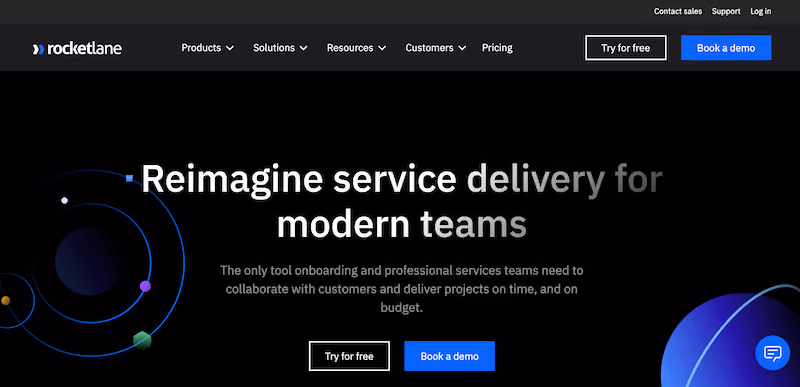Open the chat widget icon
Screen dimensions: 800x387
point(772,353)
